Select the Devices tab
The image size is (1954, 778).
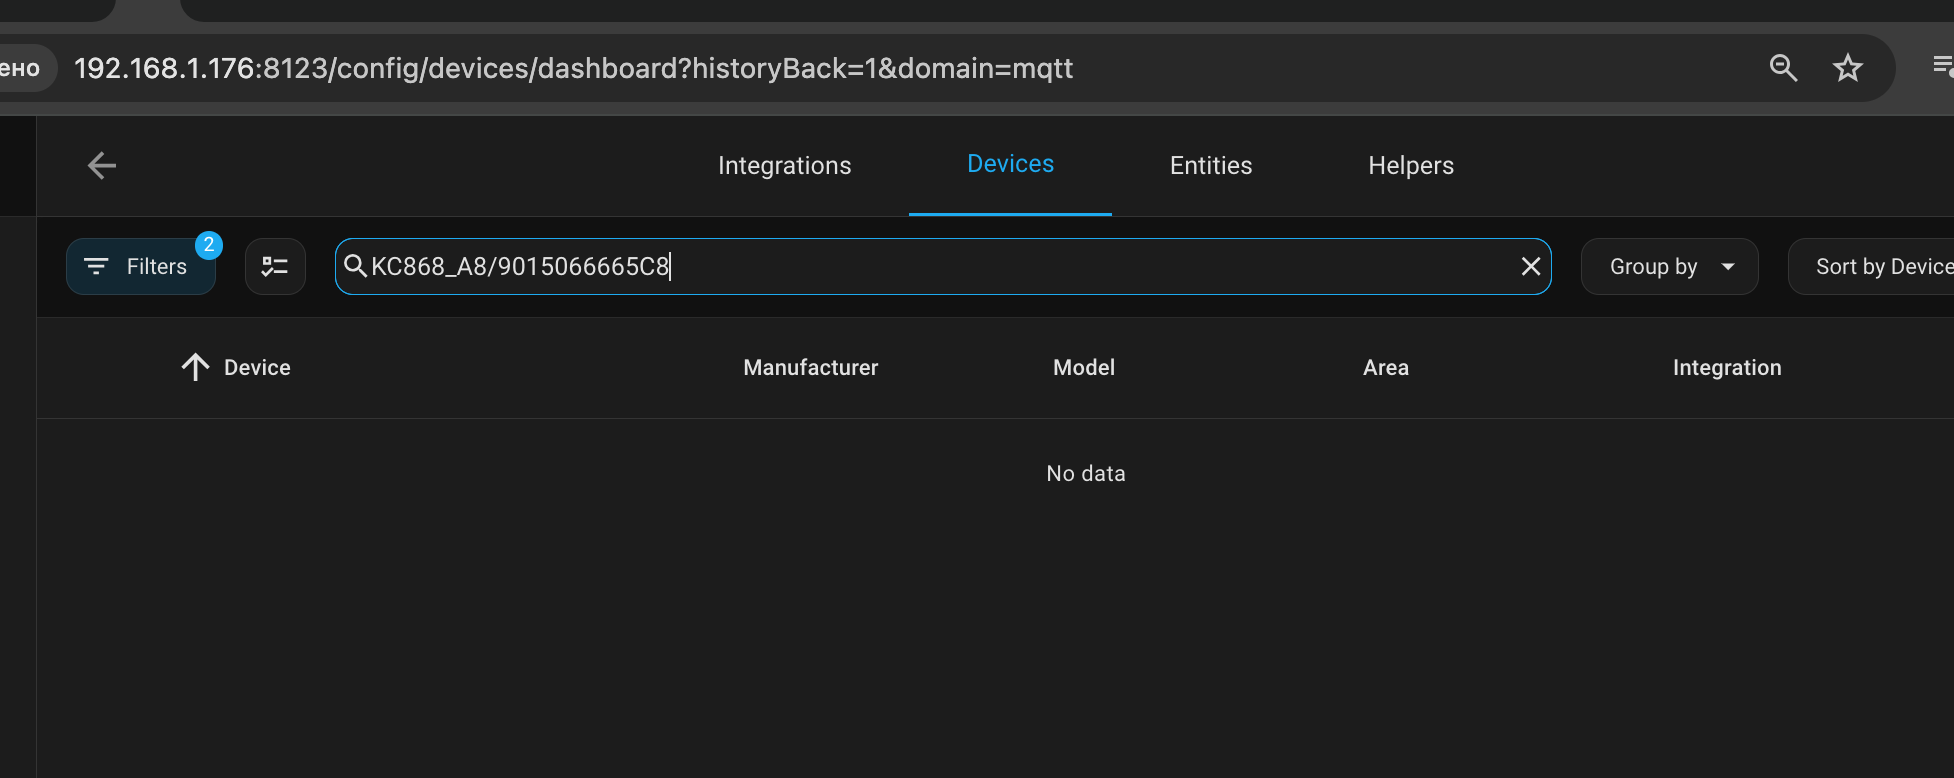1010,164
